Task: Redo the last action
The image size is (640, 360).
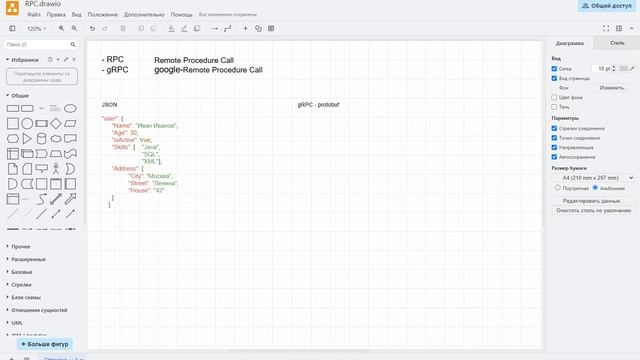Action: click(x=105, y=29)
